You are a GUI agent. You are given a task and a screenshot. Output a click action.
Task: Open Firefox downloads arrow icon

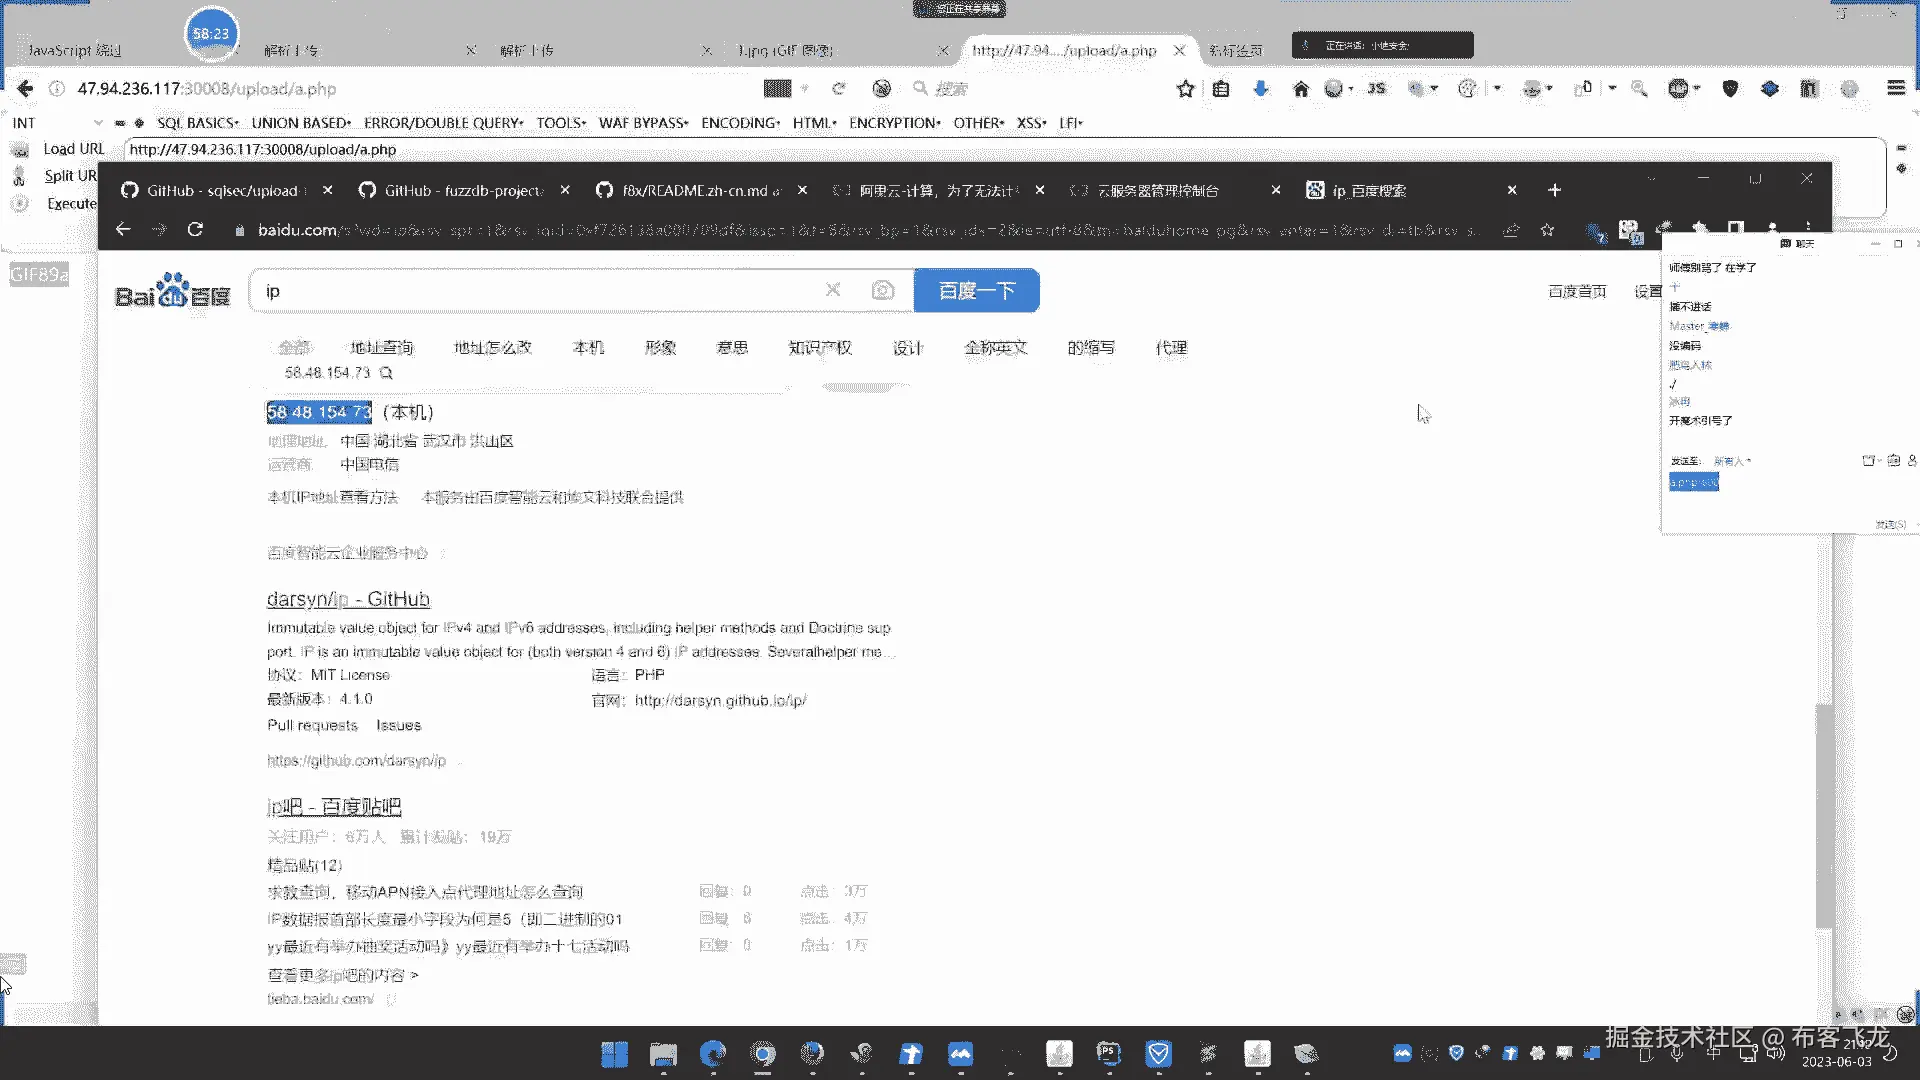click(1260, 89)
